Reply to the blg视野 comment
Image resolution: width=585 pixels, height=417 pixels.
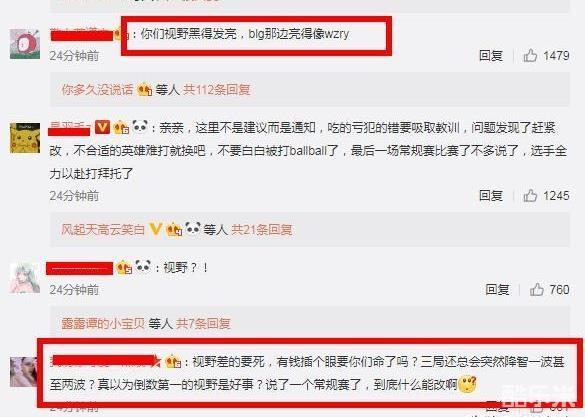tap(491, 56)
